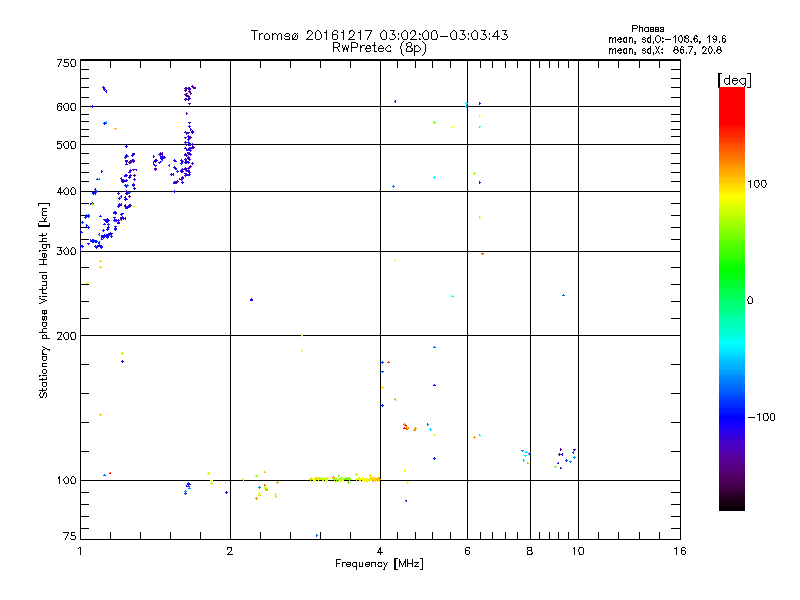Screen dimensions: 800x600
Task: Select the 'RwPretec (8p)' subtitle text
Action: (379, 48)
